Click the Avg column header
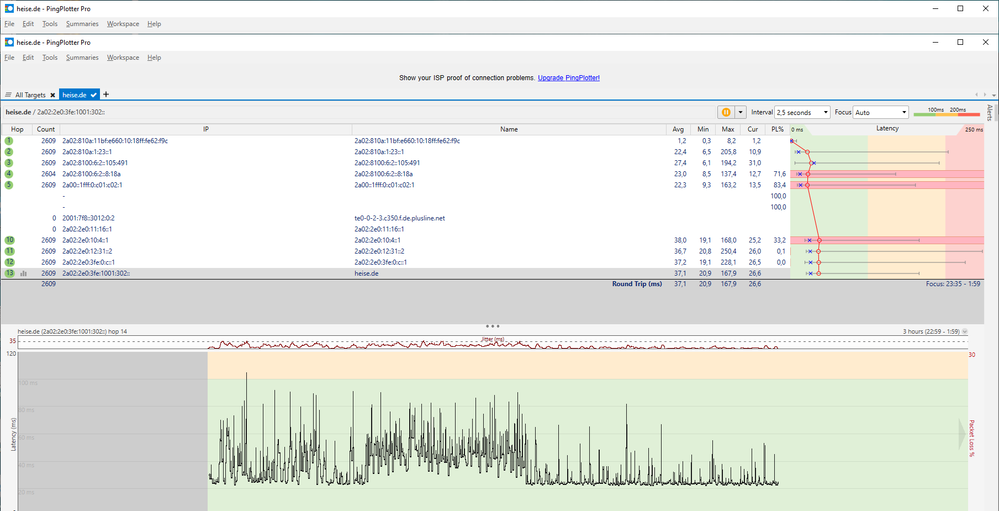Image resolution: width=999 pixels, height=511 pixels. [x=678, y=129]
